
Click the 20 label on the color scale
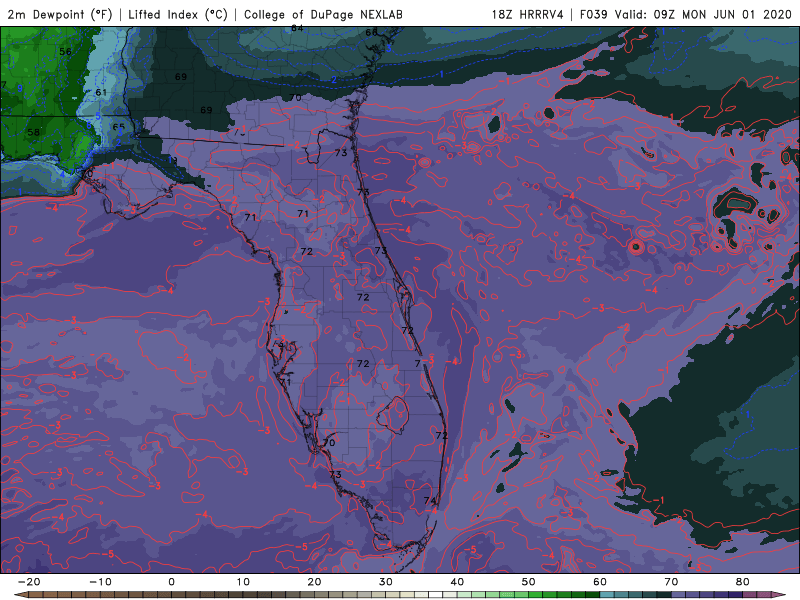click(314, 582)
